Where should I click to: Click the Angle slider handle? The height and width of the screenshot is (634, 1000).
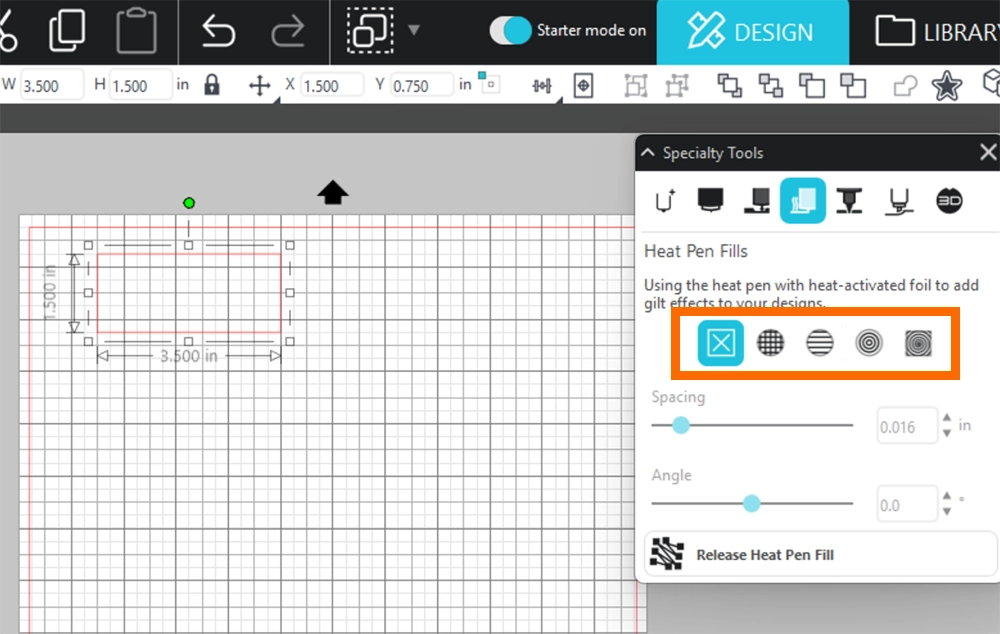click(x=751, y=504)
